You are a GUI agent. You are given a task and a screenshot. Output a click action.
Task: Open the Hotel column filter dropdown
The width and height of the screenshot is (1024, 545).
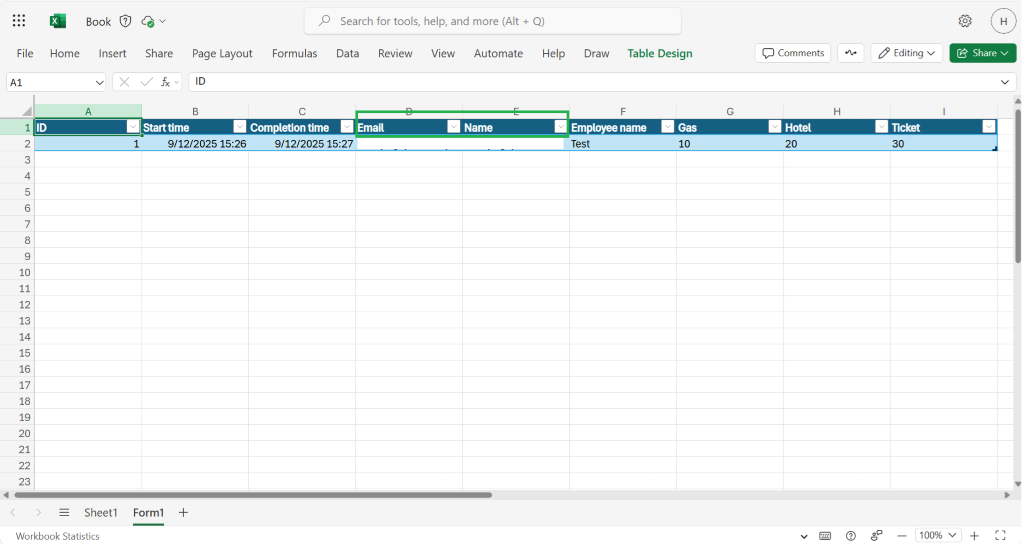(x=882, y=127)
